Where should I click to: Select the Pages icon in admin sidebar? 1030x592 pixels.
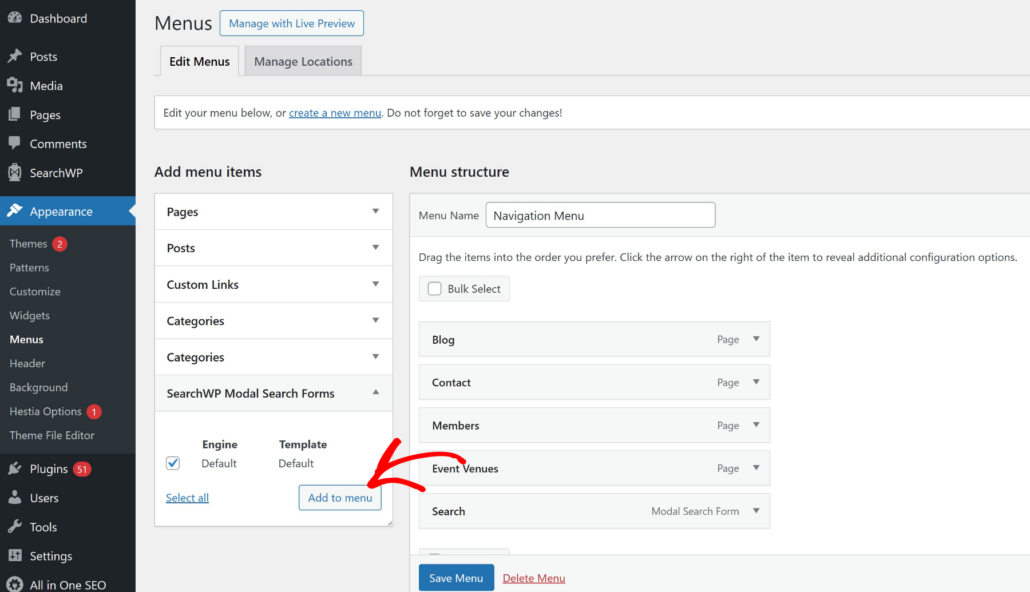coord(14,114)
